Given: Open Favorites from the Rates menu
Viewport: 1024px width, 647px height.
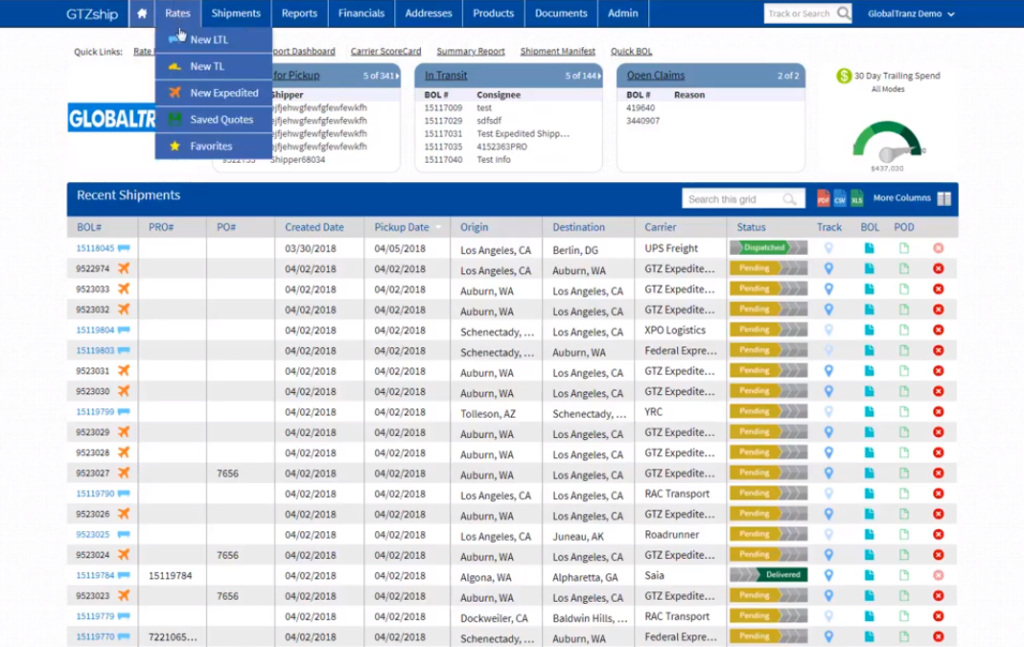Looking at the screenshot, I should click(x=214, y=146).
